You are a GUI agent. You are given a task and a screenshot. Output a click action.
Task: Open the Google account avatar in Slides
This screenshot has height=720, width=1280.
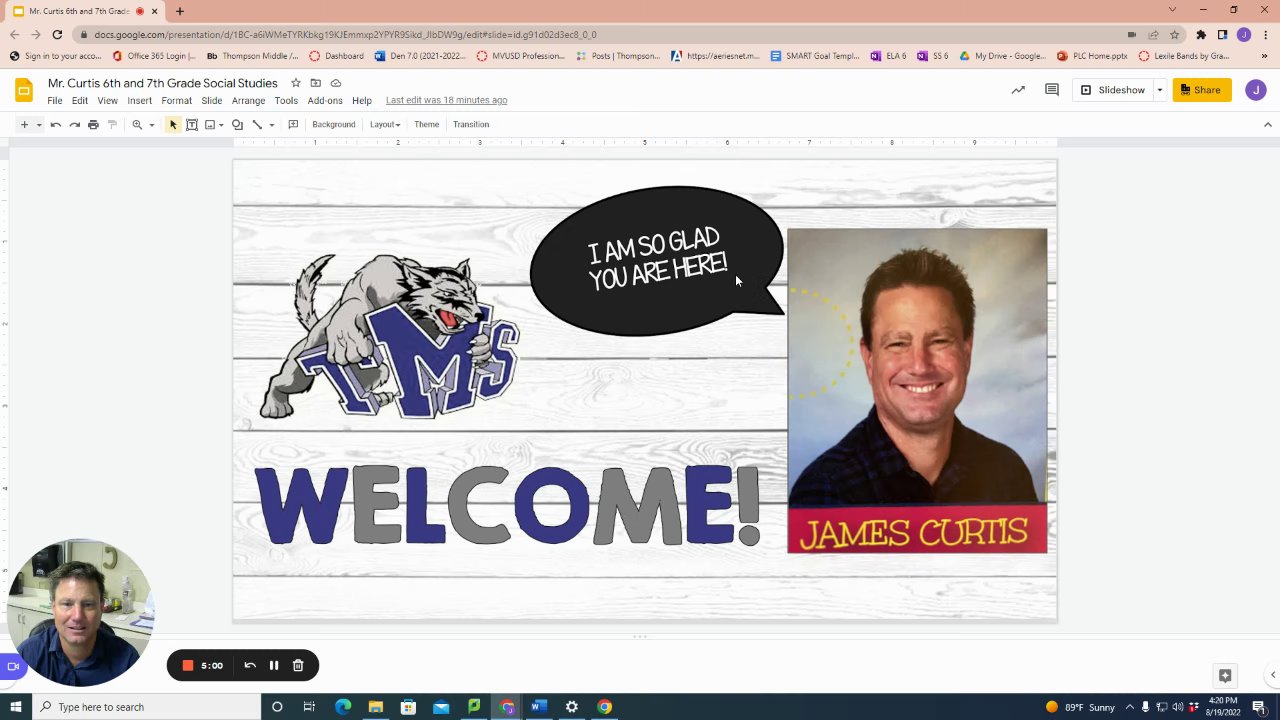click(1256, 90)
